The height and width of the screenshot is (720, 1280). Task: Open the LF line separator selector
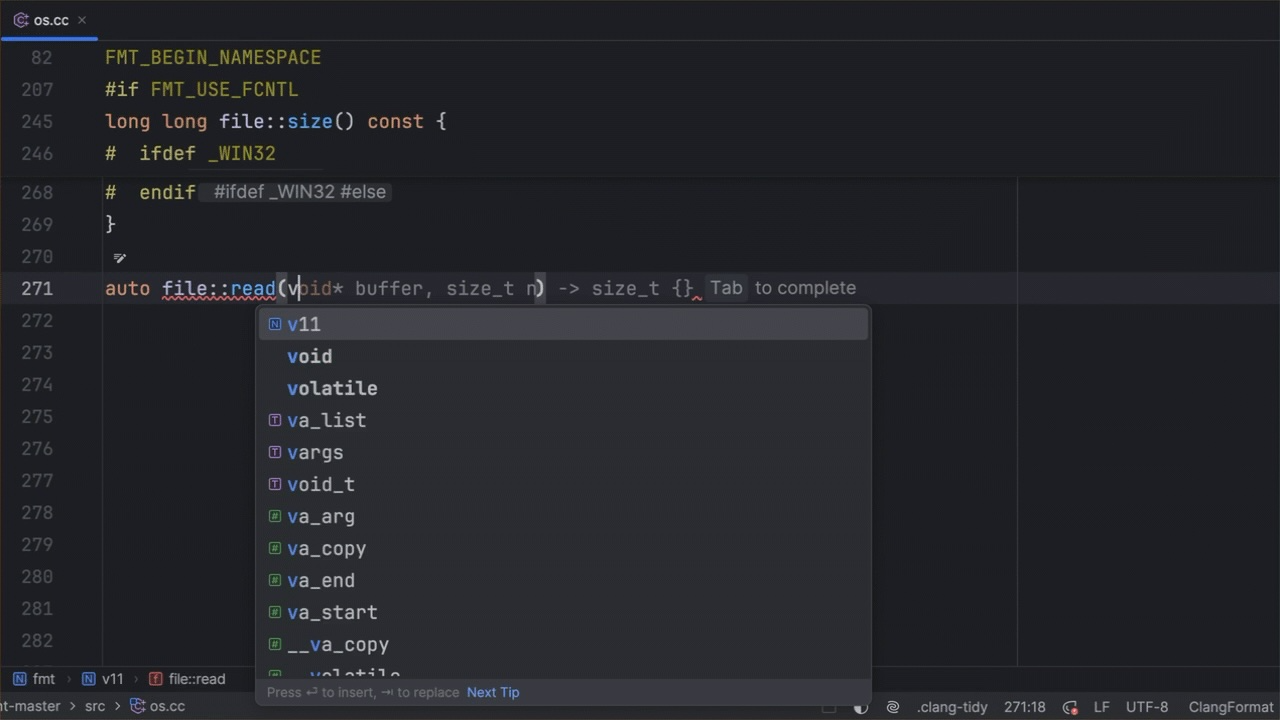click(1101, 707)
